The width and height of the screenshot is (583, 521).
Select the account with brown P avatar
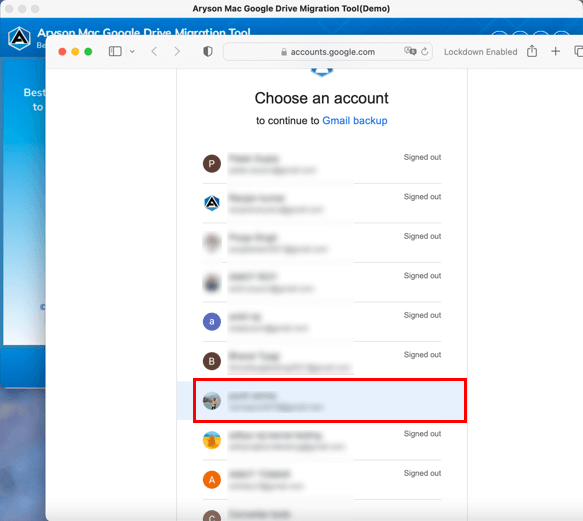click(322, 164)
